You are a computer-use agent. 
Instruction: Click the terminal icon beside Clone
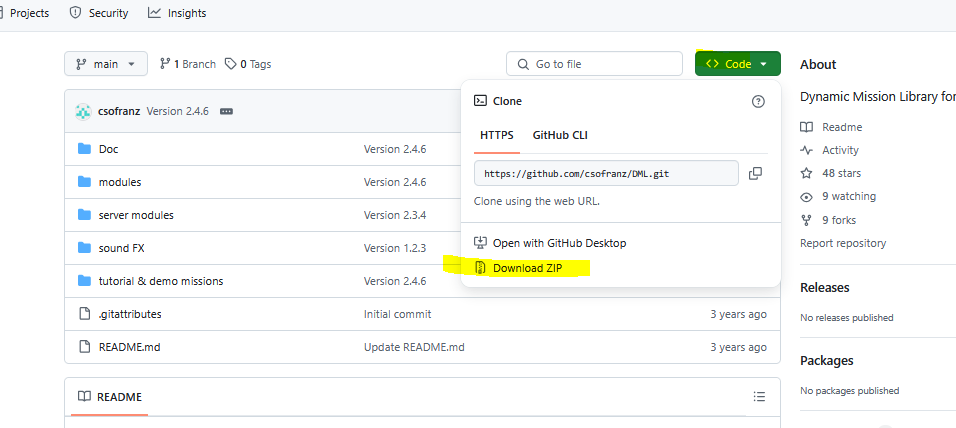tap(480, 101)
